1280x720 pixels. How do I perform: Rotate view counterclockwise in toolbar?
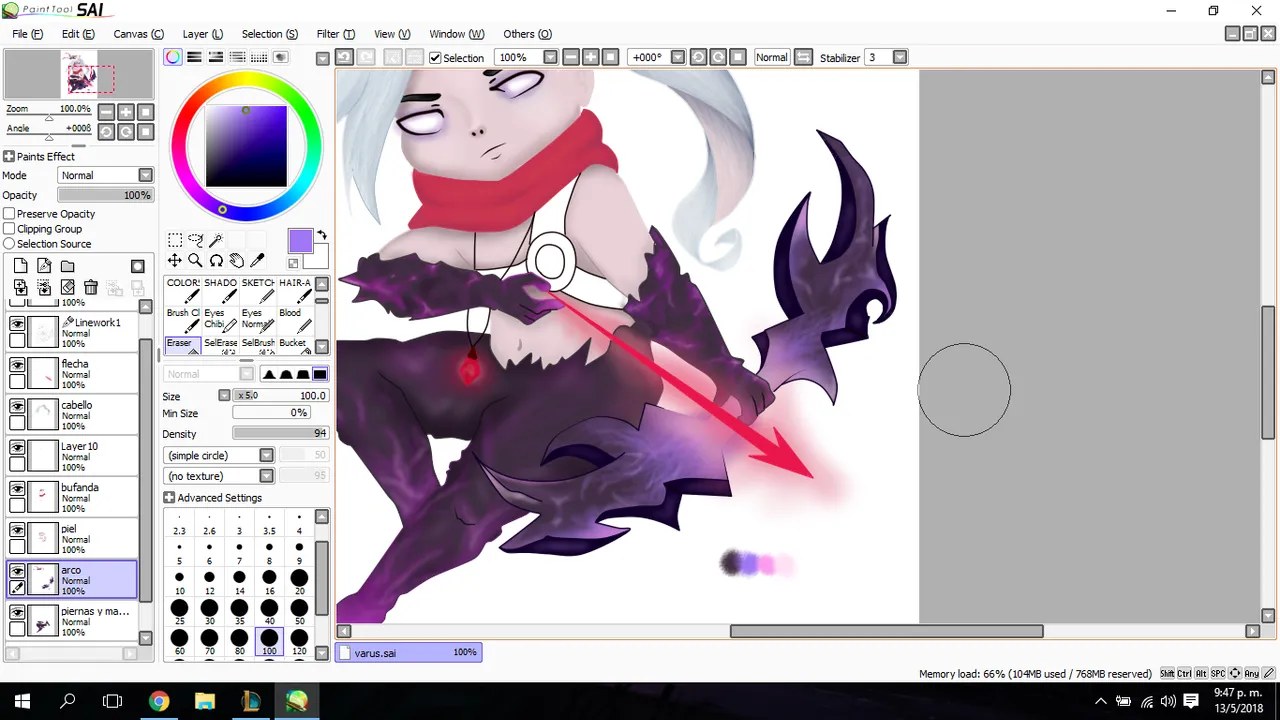(698, 57)
